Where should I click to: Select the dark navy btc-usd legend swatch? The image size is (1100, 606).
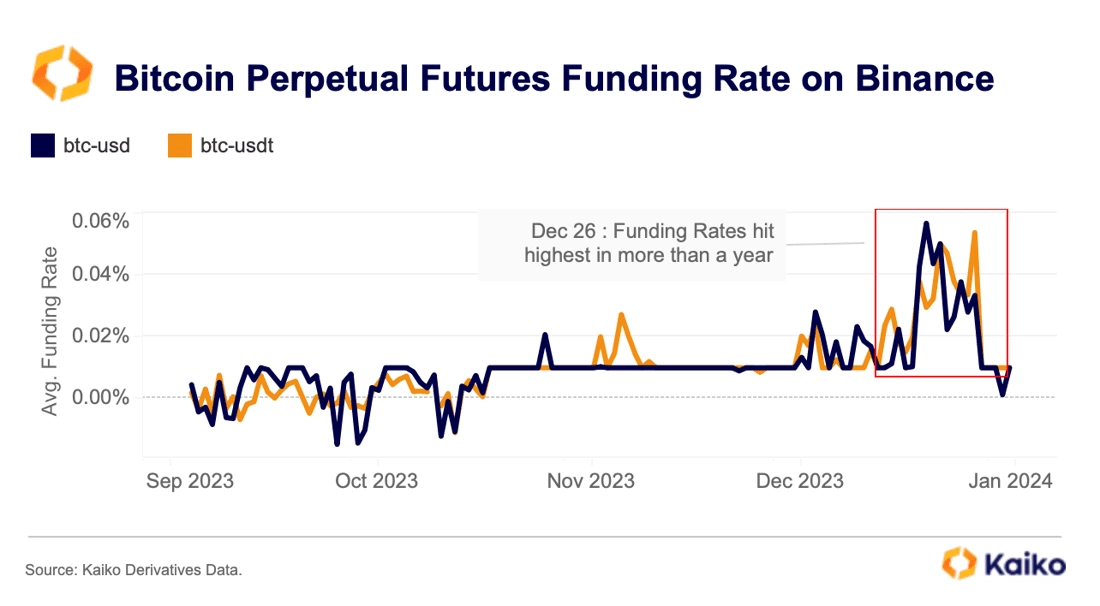click(x=43, y=146)
